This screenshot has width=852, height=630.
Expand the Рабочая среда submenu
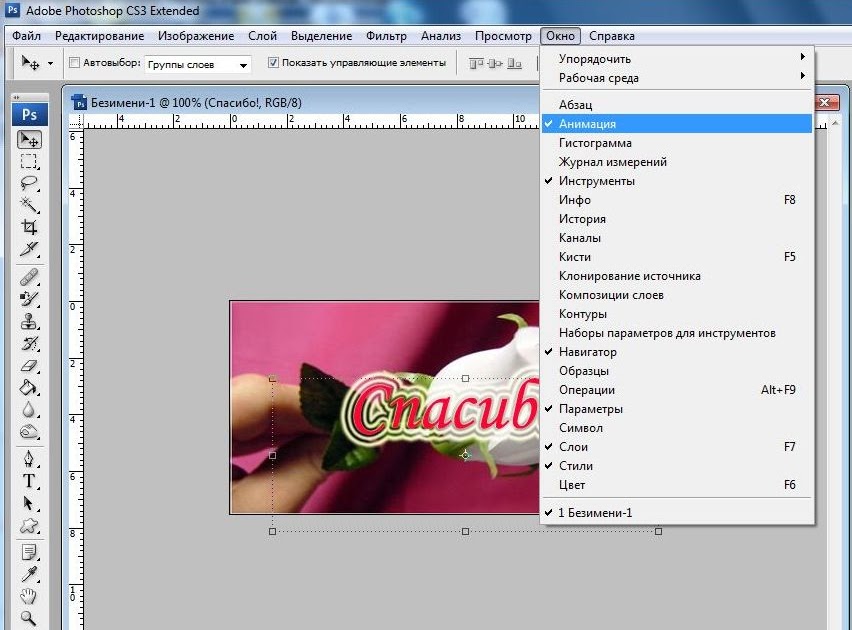coord(677,78)
